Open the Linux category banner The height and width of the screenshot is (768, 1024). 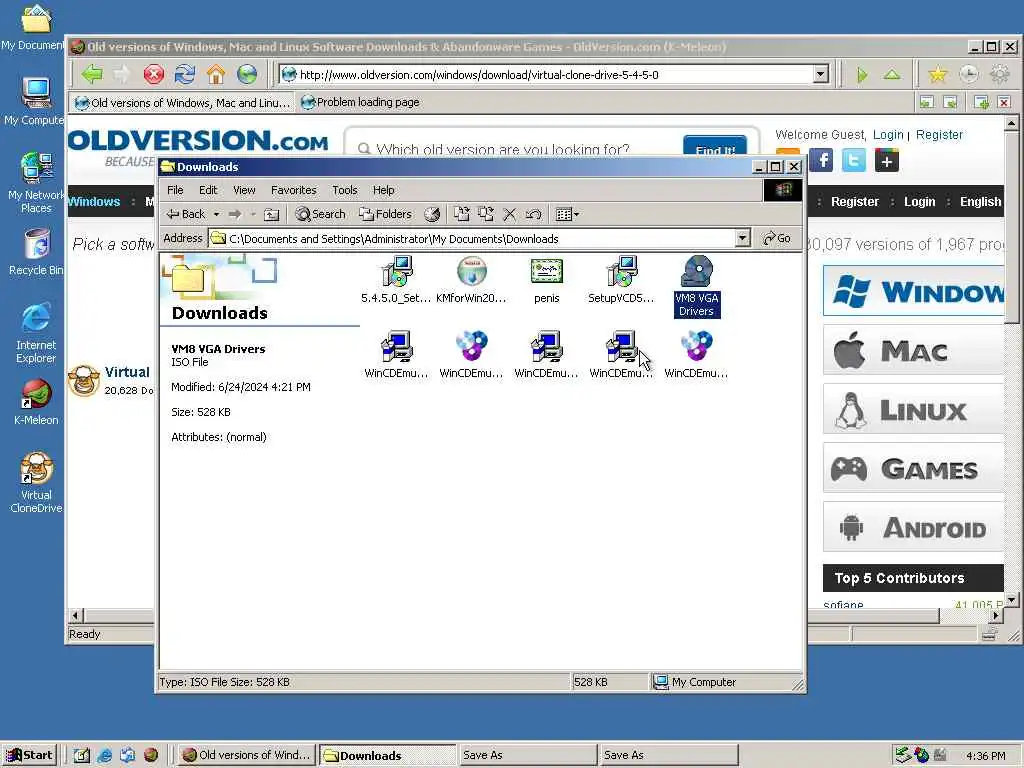click(913, 409)
